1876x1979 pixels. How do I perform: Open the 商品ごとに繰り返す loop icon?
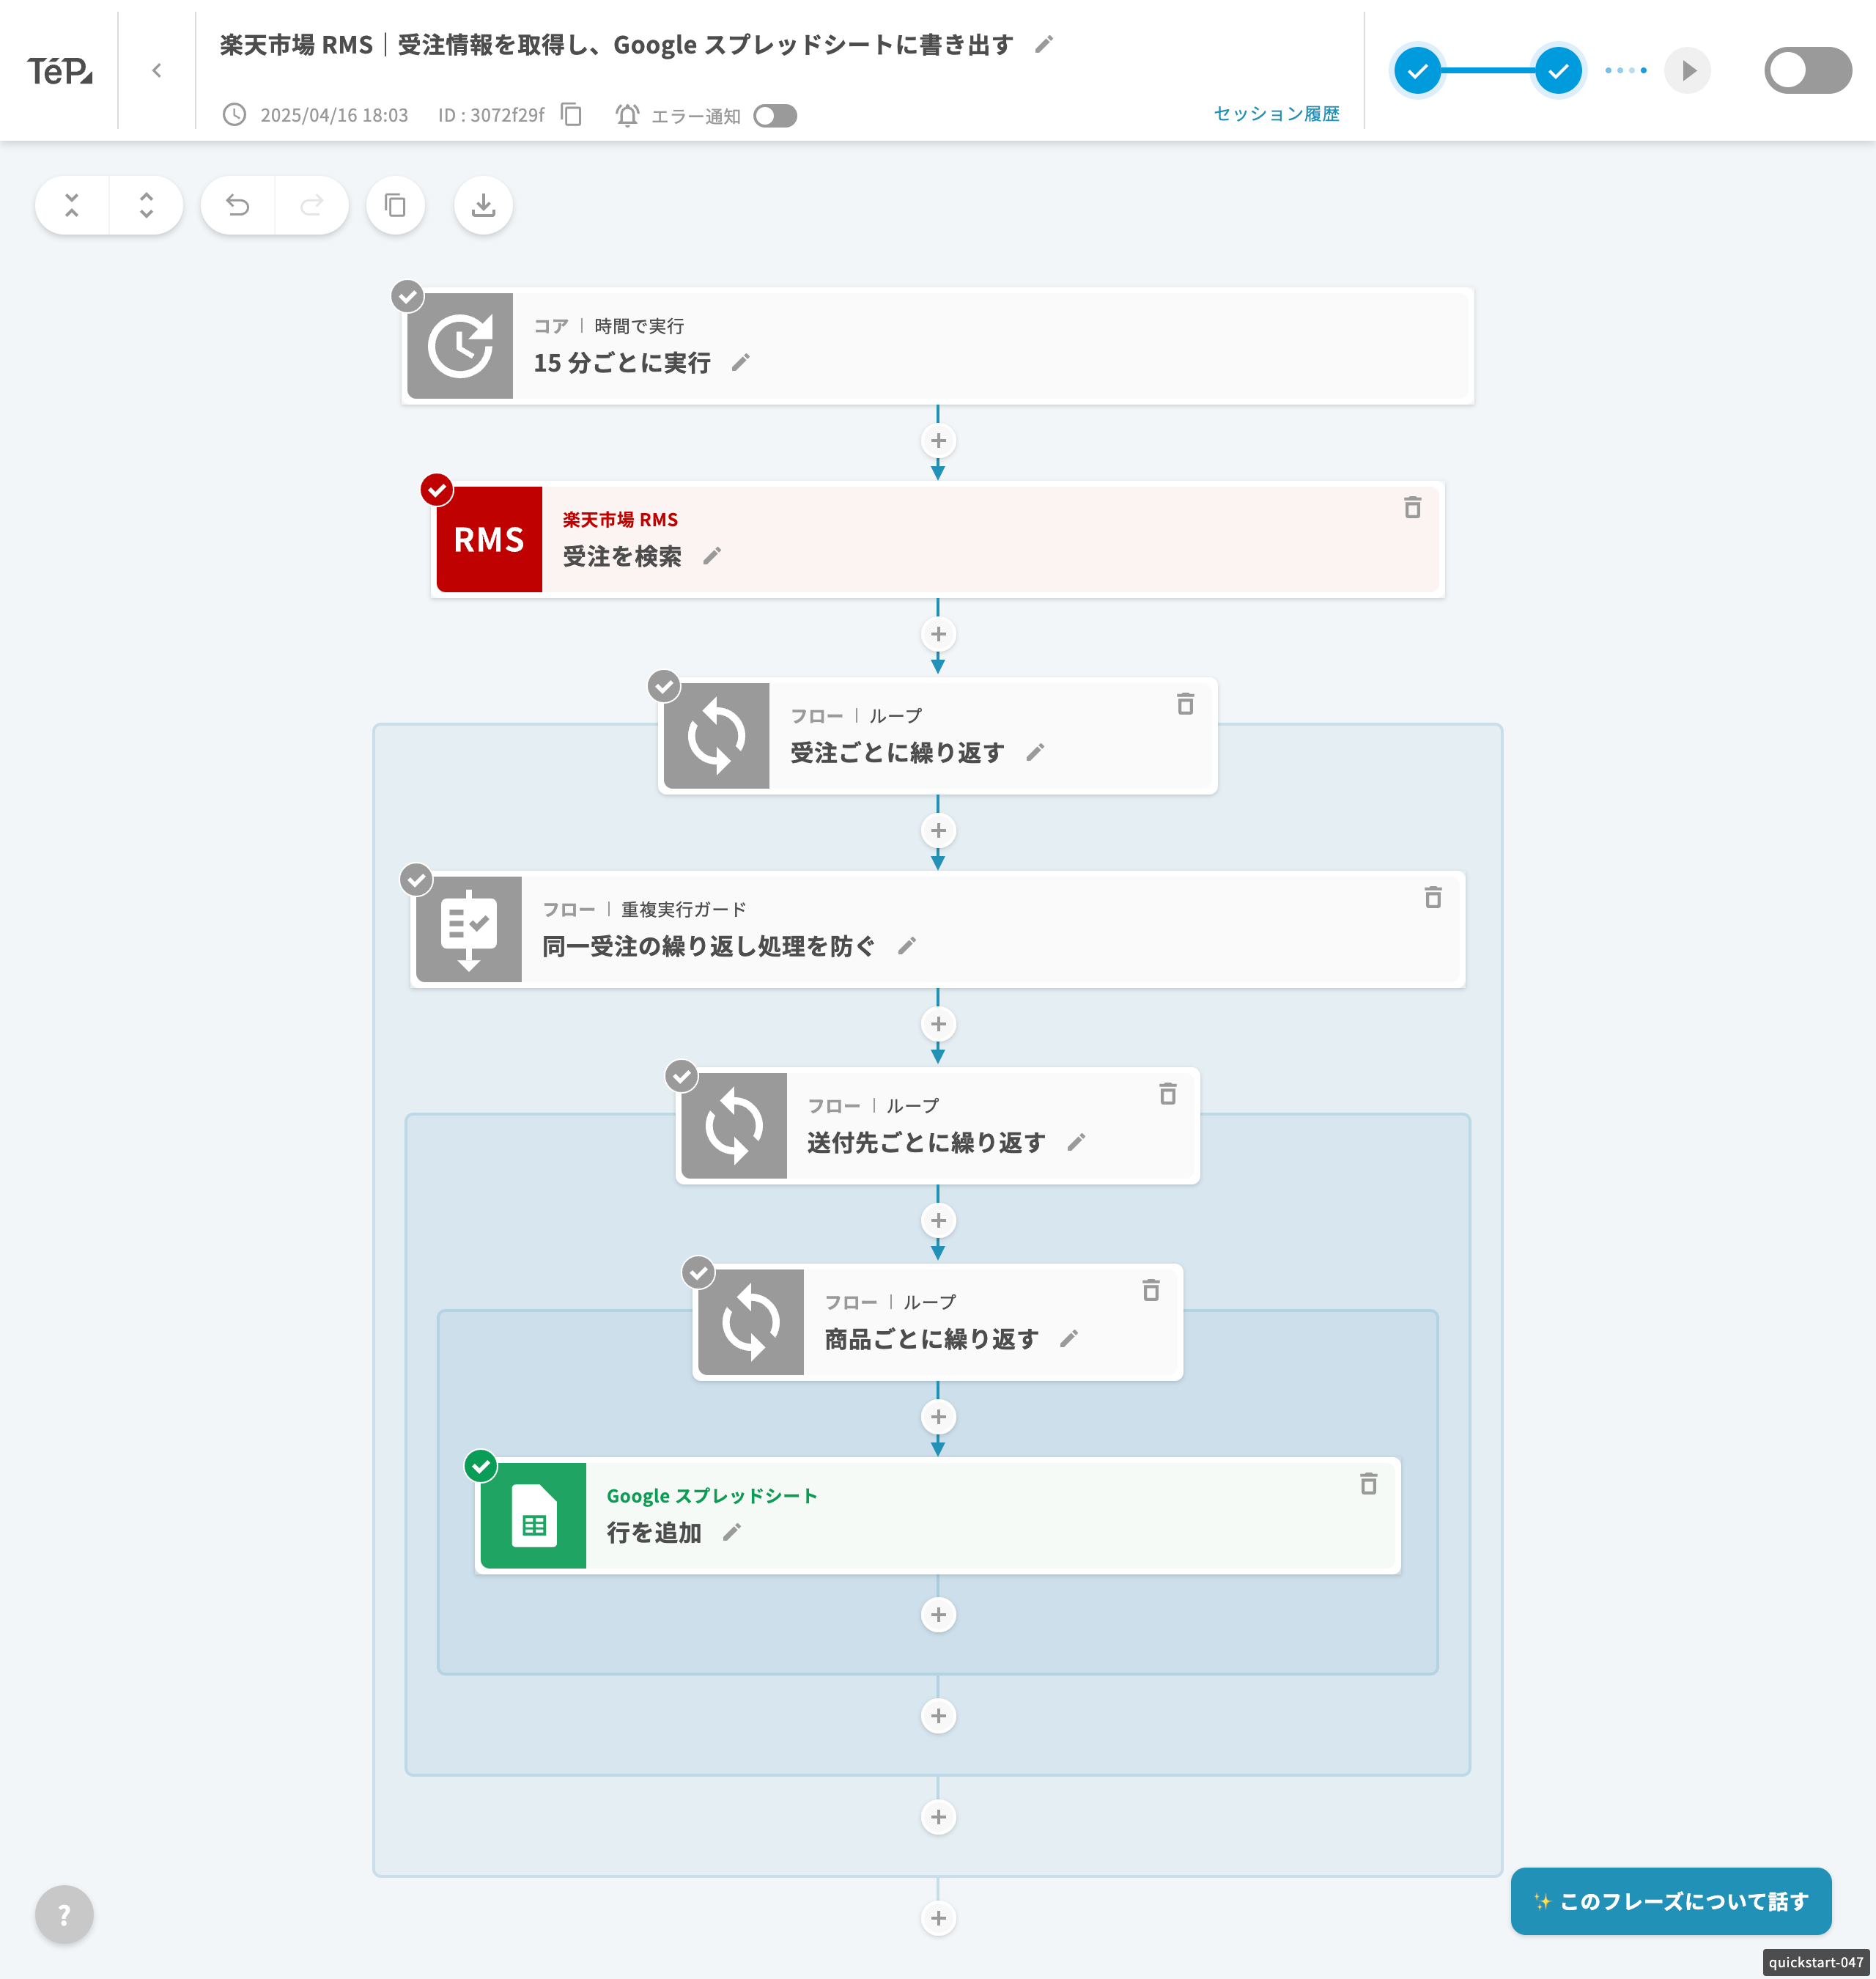(x=751, y=1323)
